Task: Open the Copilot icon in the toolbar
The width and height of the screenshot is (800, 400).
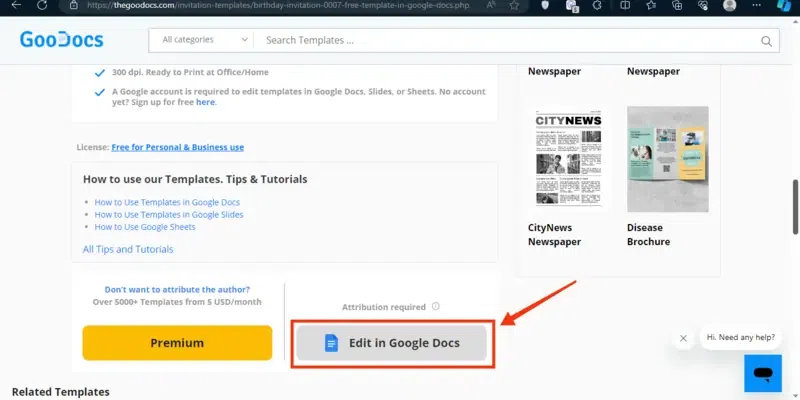Action: click(784, 5)
